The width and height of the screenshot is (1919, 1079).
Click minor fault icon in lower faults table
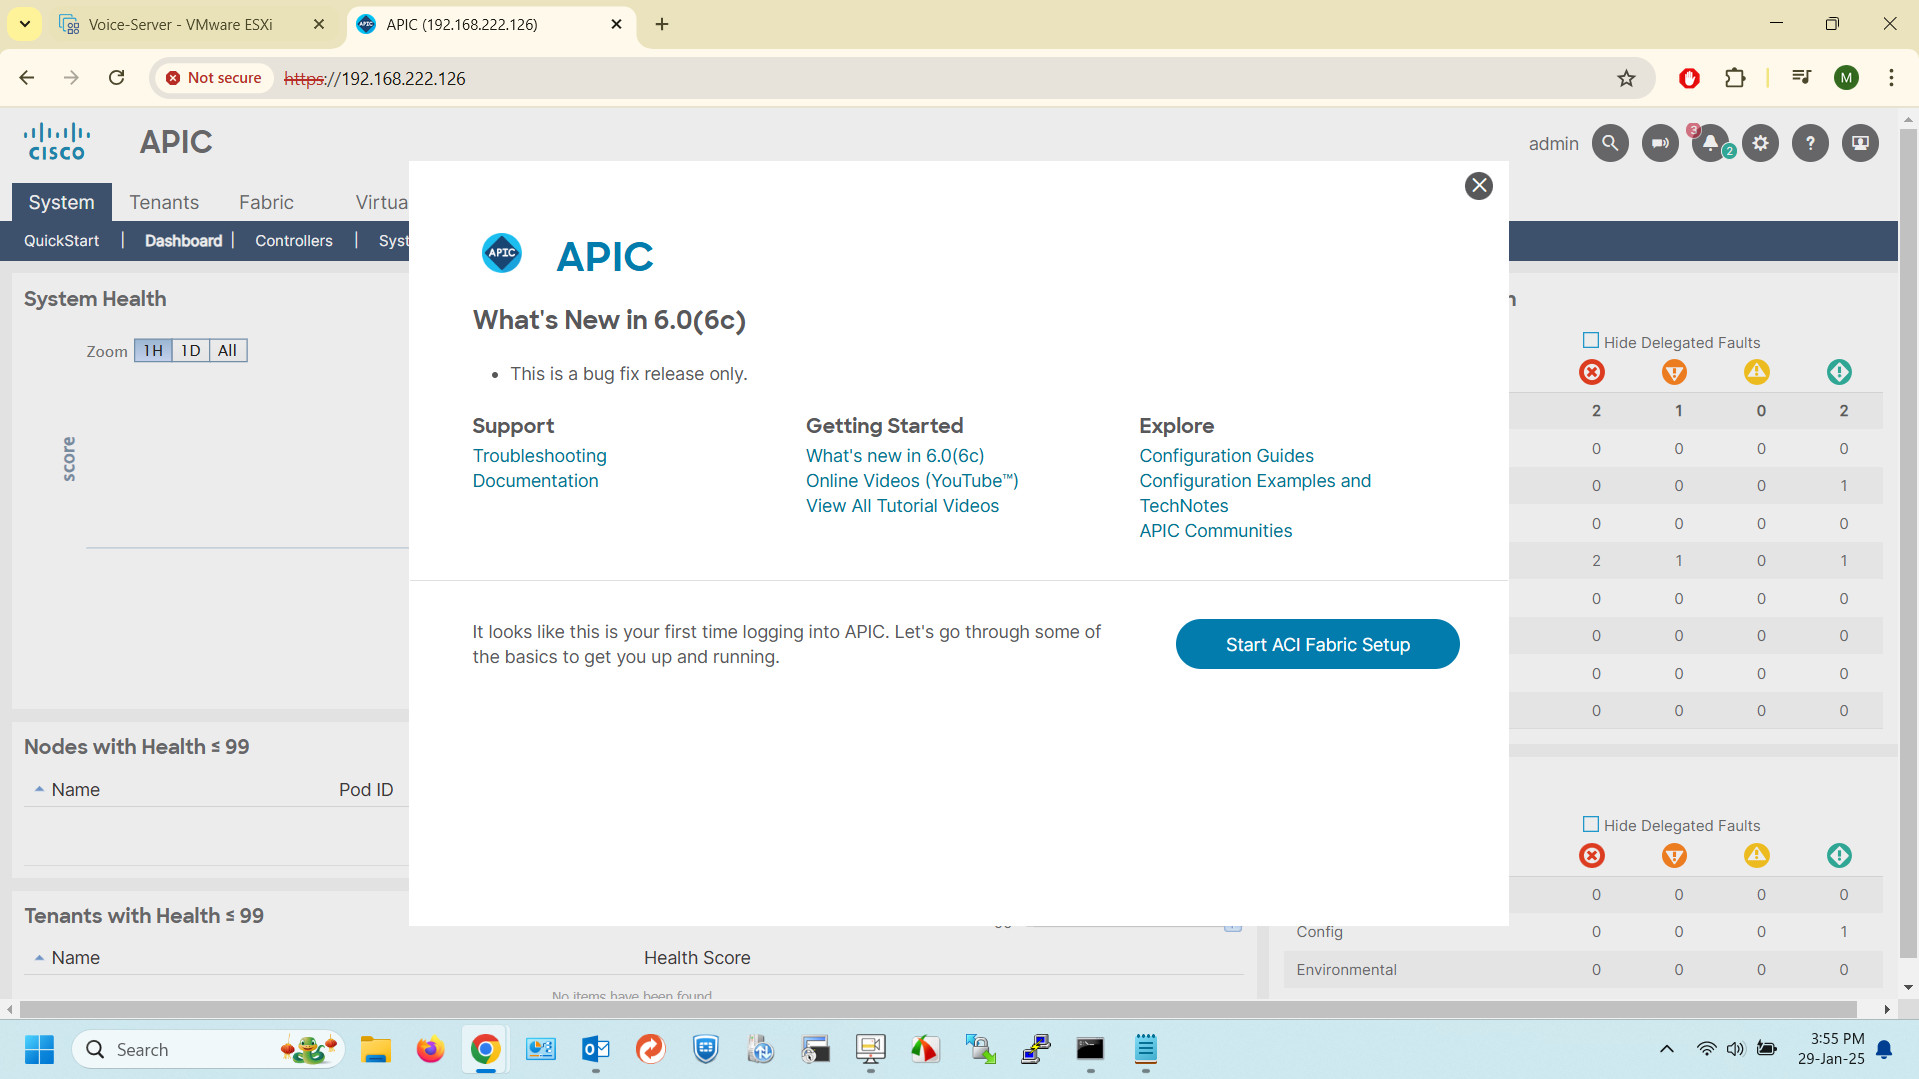(x=1757, y=856)
